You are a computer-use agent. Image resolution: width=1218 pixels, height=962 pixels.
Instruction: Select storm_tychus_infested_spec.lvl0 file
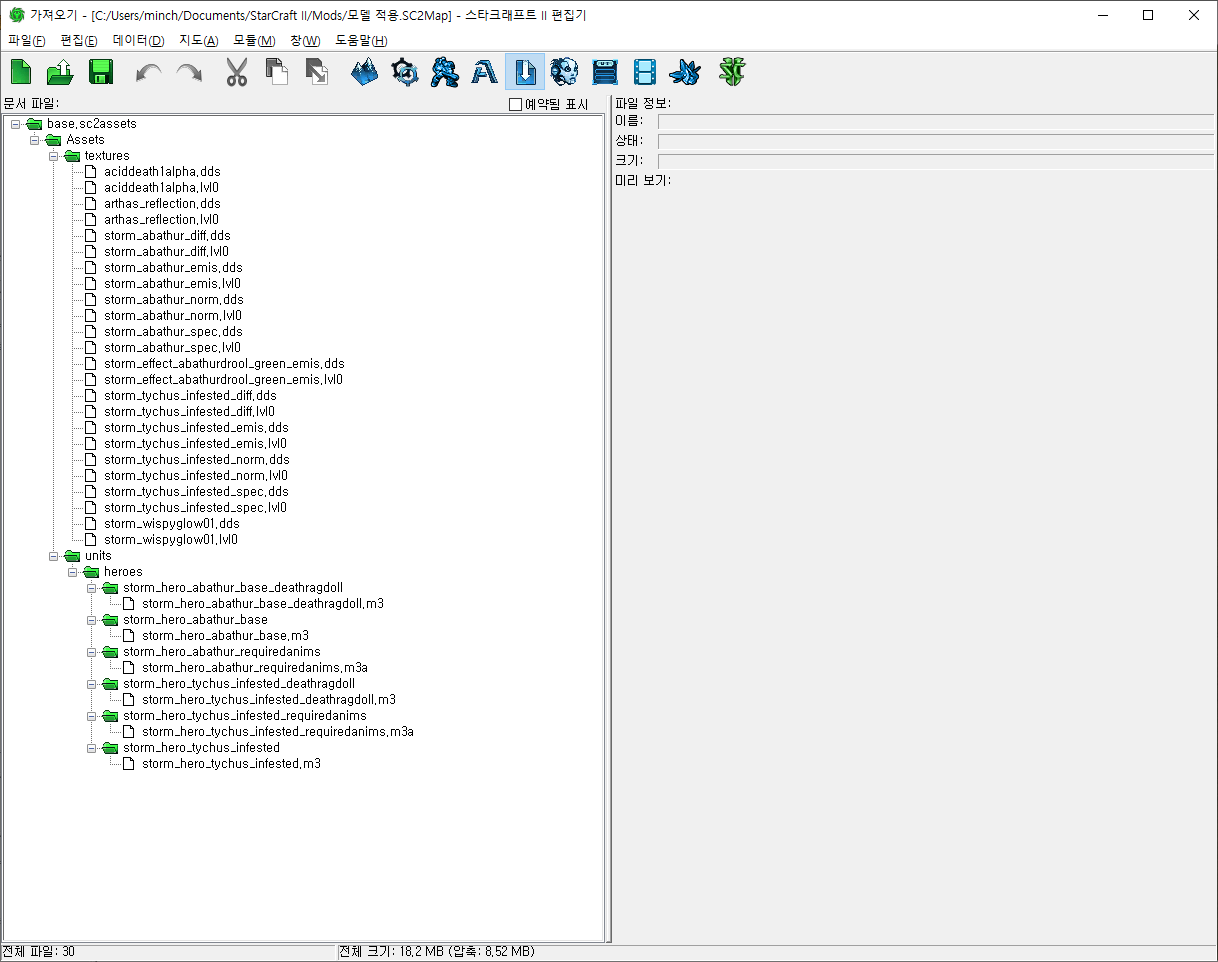[195, 508]
